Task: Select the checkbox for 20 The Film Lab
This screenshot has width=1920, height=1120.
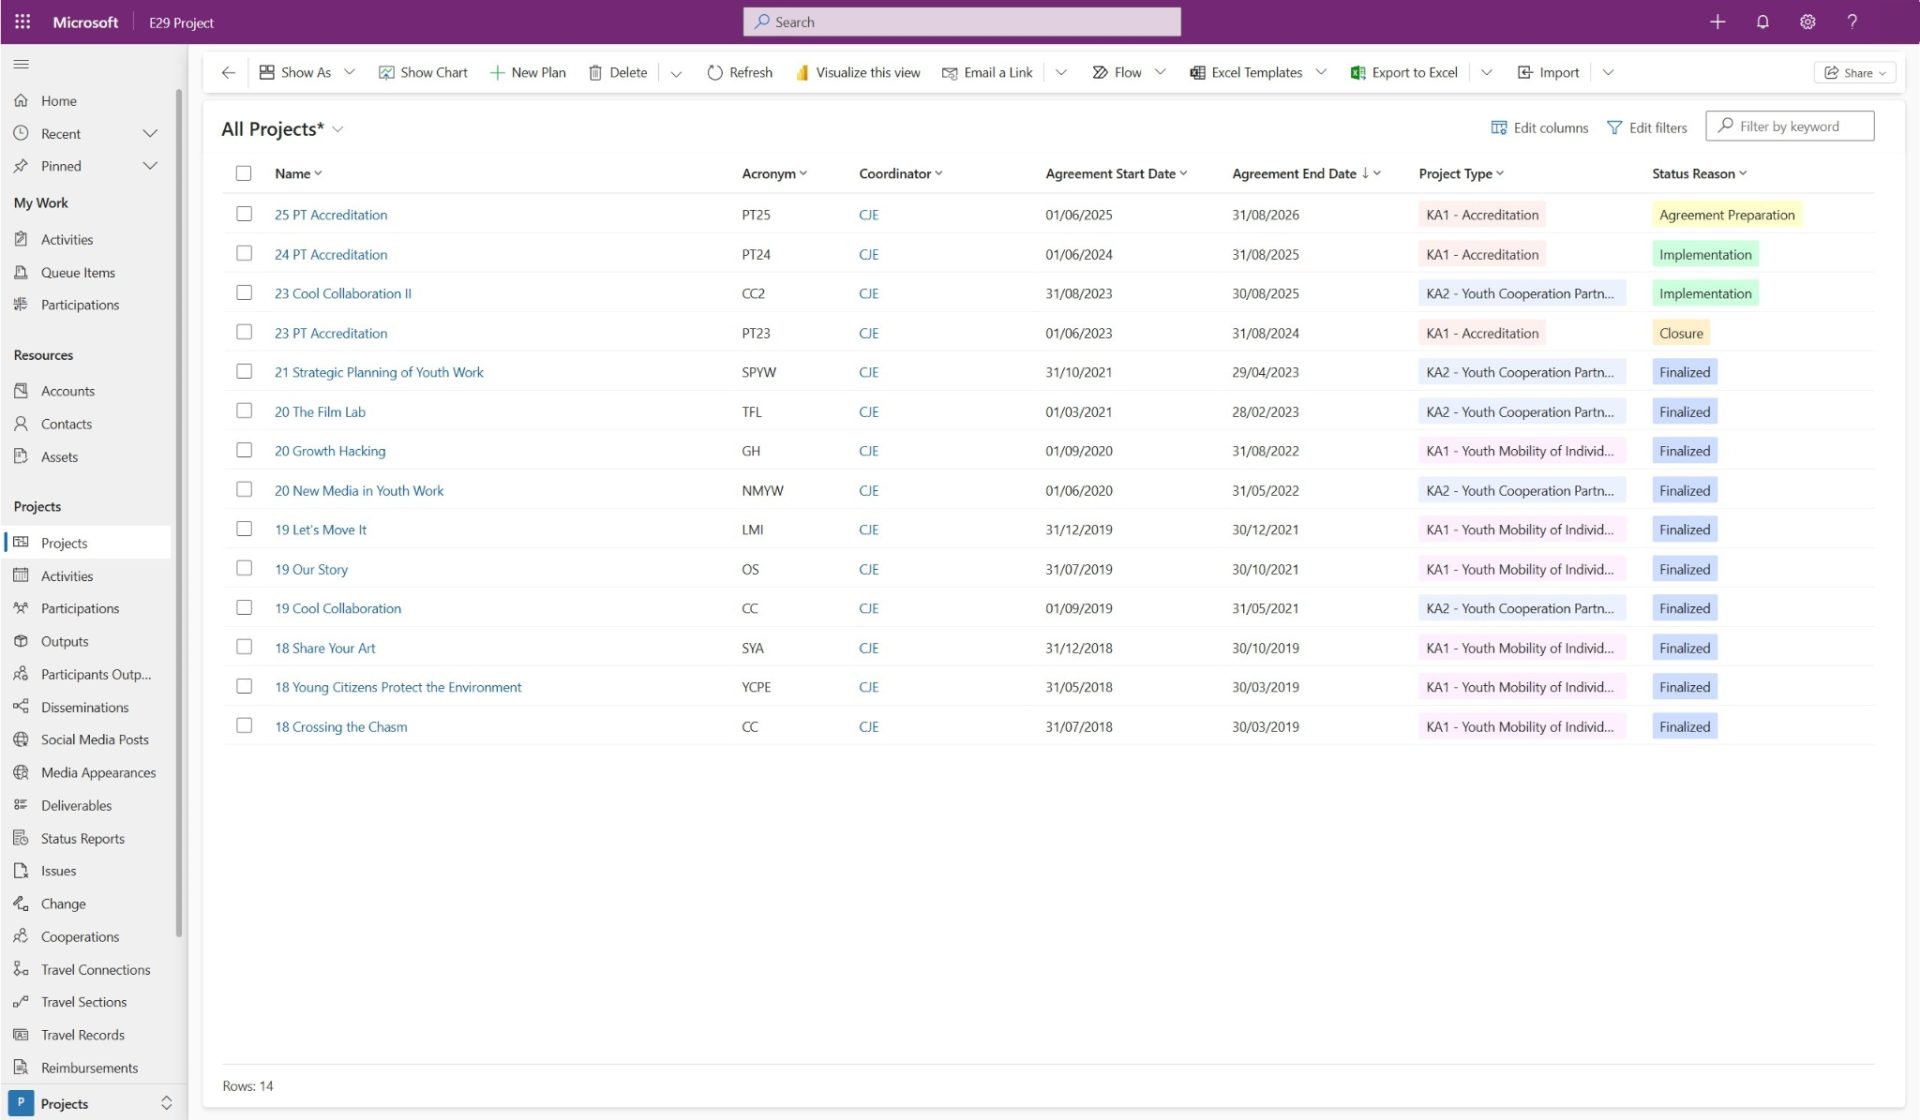Action: coord(244,410)
